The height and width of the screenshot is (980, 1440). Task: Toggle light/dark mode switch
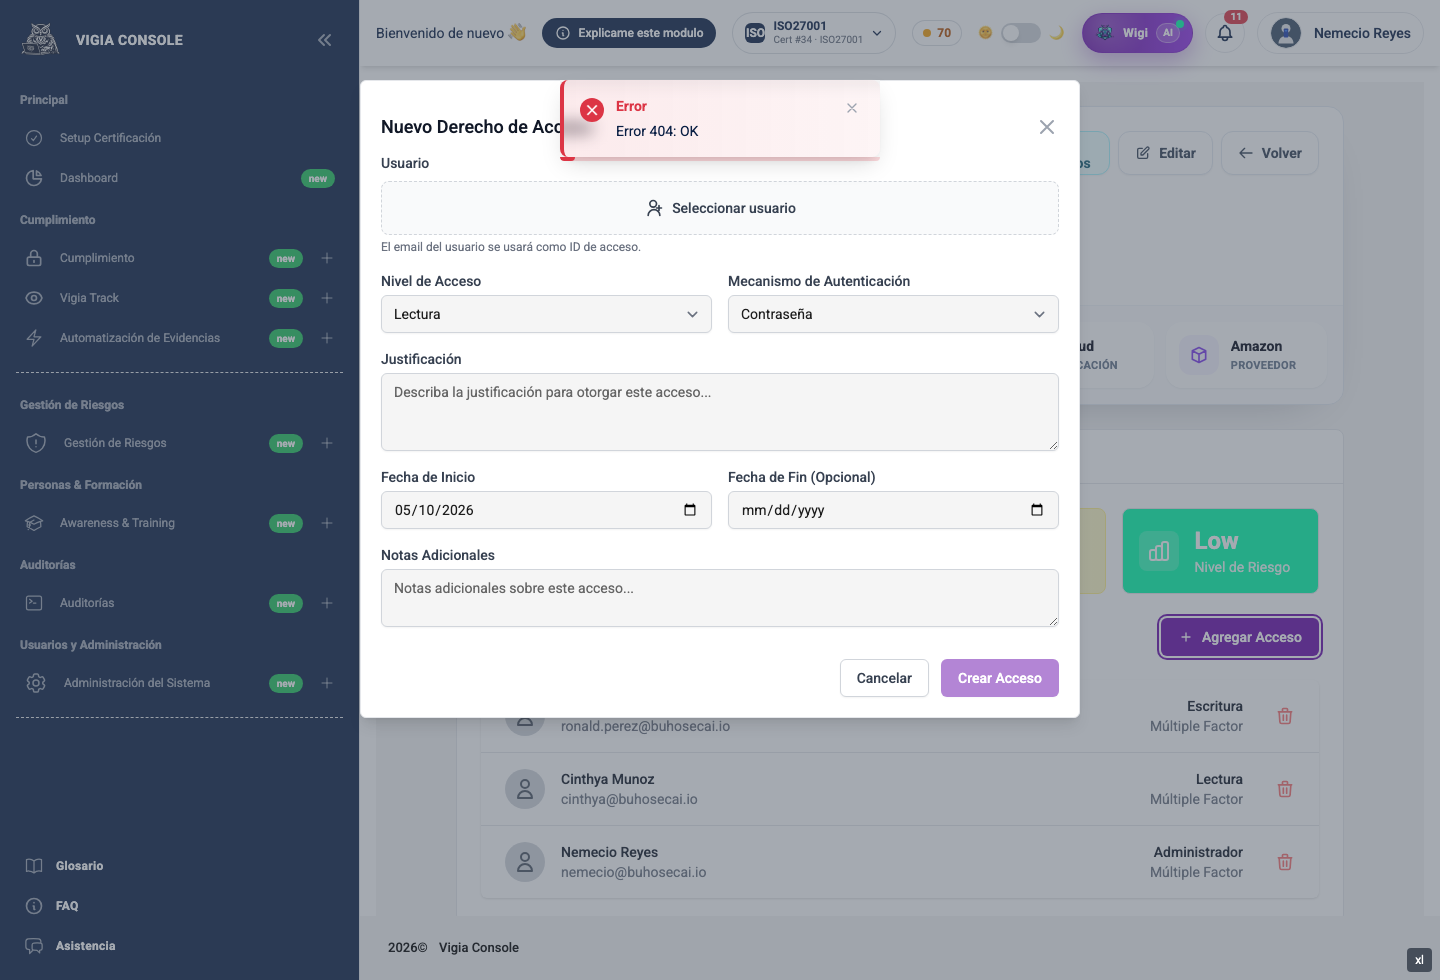1021,33
